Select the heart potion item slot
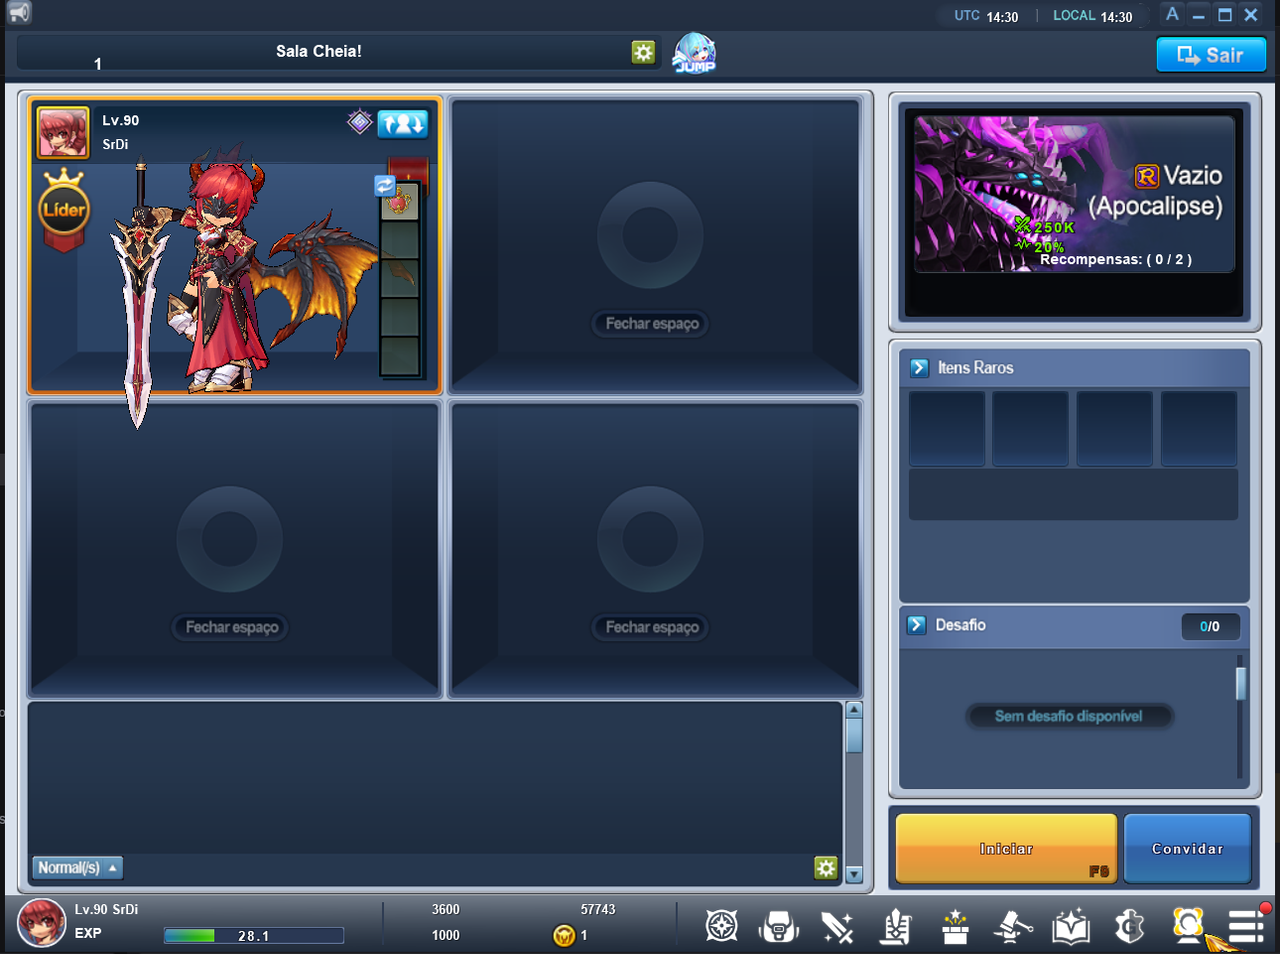Image resolution: width=1280 pixels, height=954 pixels. pos(400,201)
